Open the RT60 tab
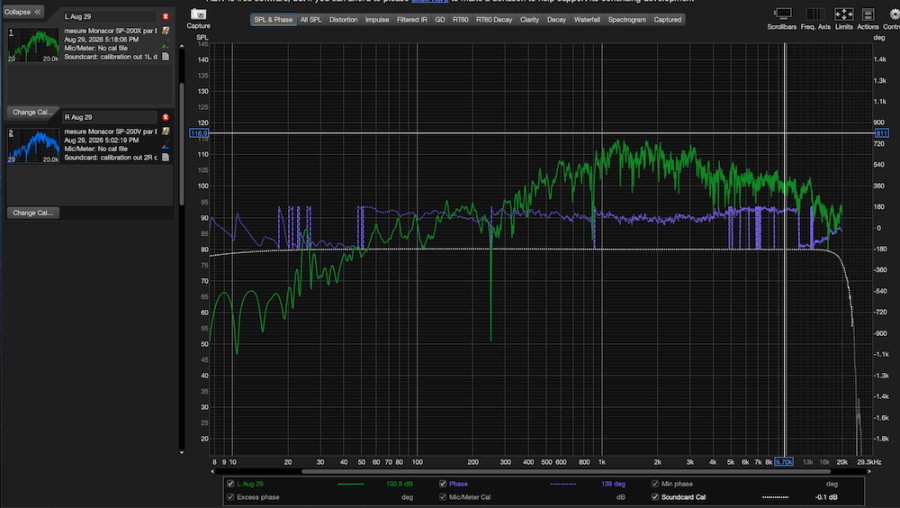Viewport: 900px width, 508px height. [x=460, y=20]
